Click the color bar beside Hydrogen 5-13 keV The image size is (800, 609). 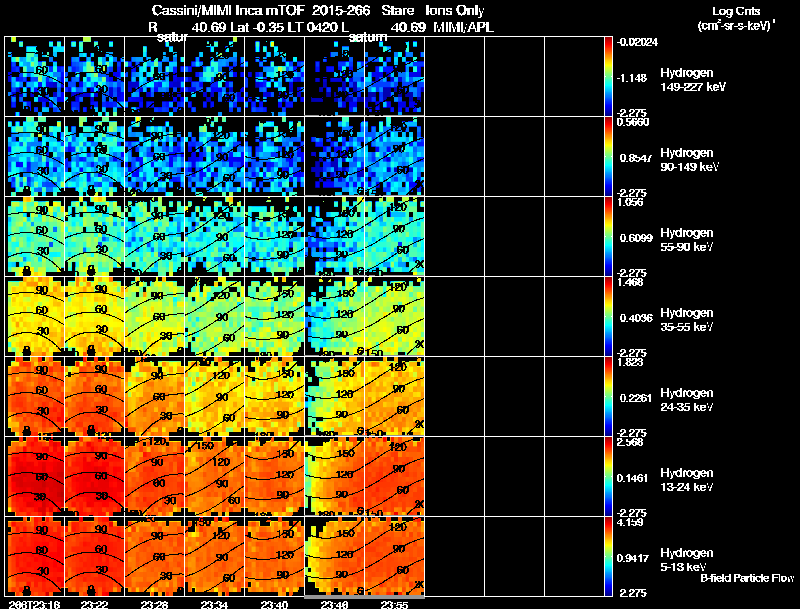(608, 556)
